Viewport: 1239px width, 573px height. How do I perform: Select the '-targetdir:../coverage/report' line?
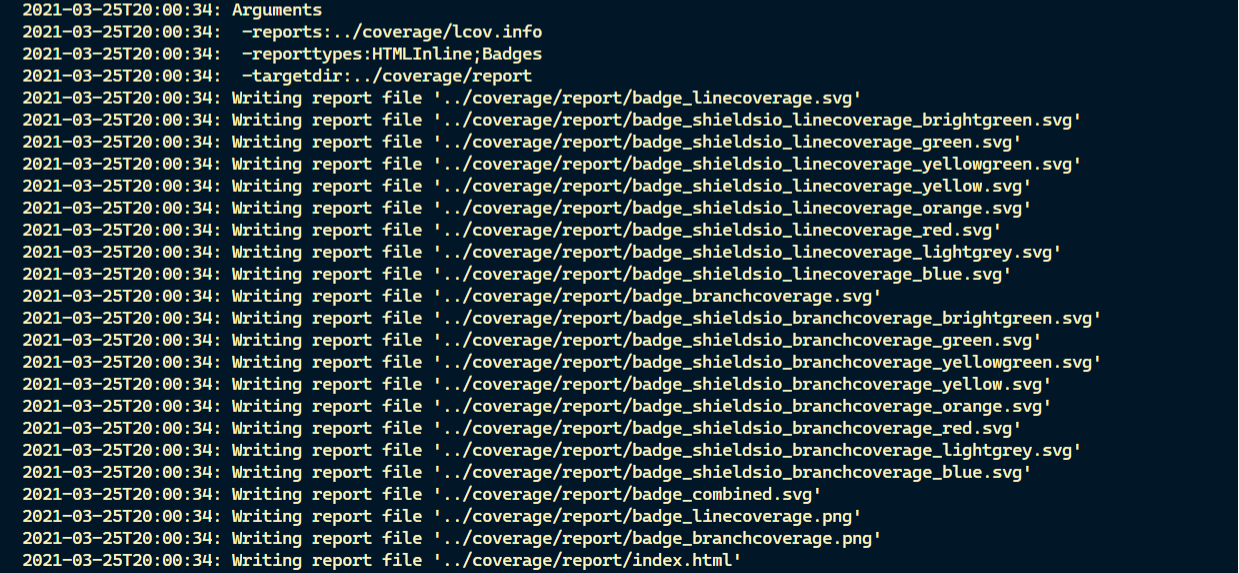pyautogui.click(x=277, y=76)
